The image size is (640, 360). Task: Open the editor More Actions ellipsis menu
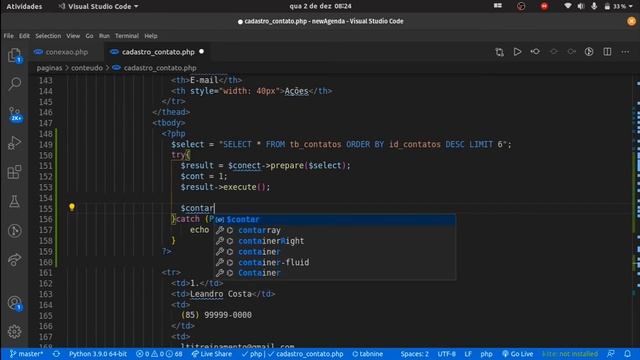click(x=625, y=52)
